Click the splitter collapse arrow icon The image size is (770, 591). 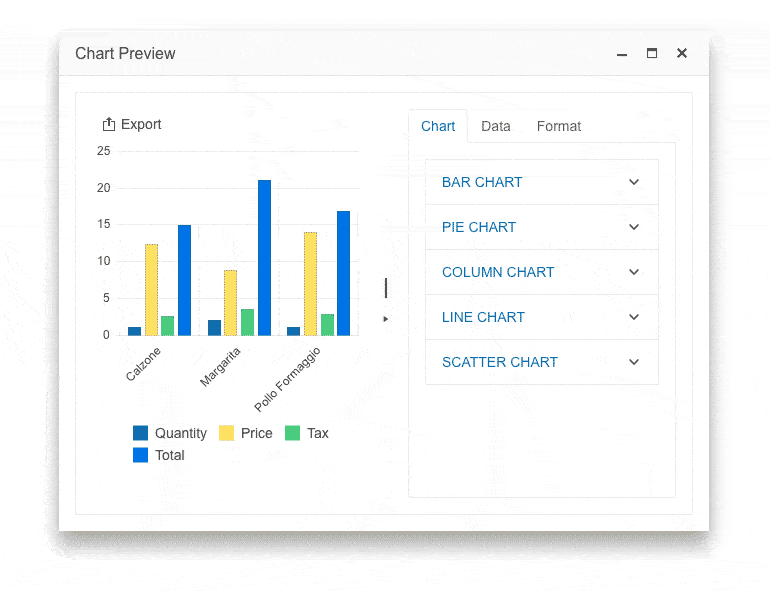point(386,319)
